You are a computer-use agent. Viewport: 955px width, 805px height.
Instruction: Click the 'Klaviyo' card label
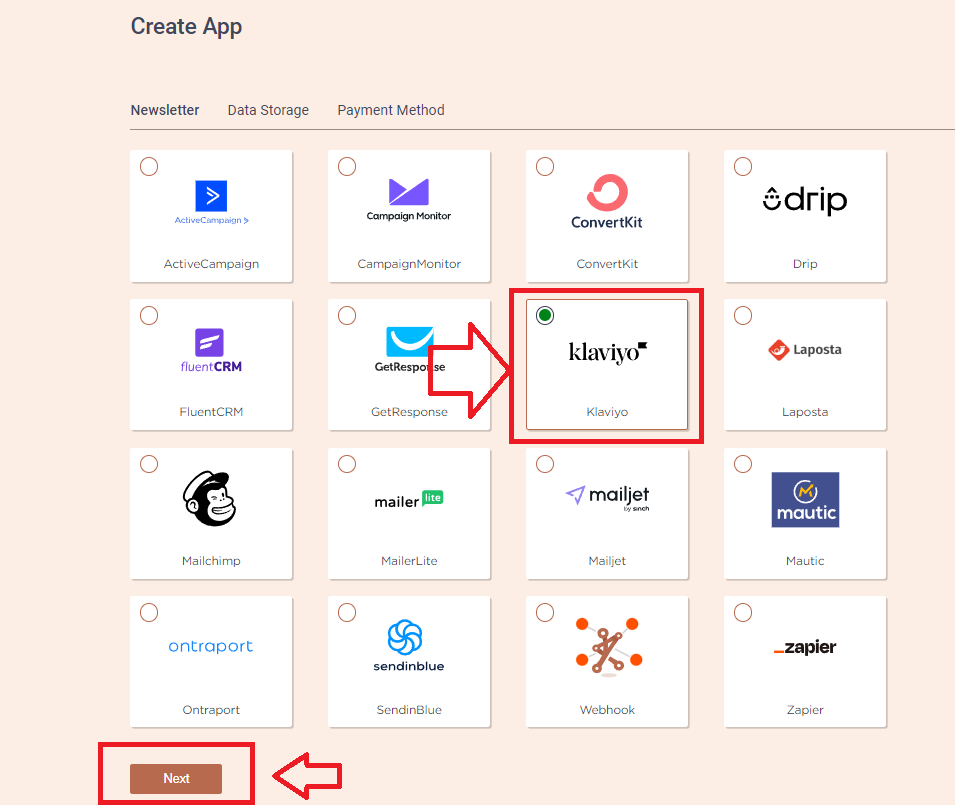point(607,412)
